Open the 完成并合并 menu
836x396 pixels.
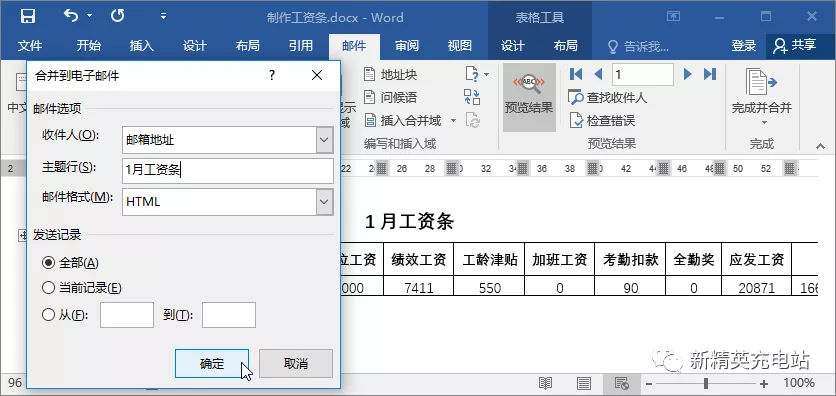pos(761,97)
